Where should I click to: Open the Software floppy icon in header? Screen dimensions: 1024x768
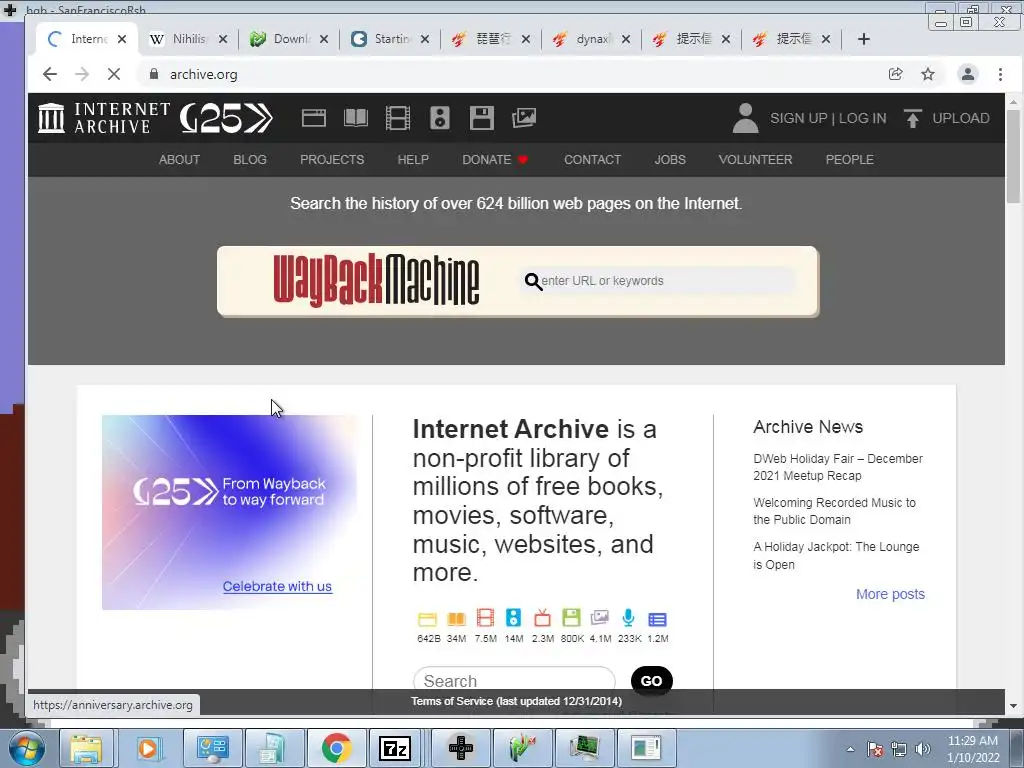pos(482,118)
